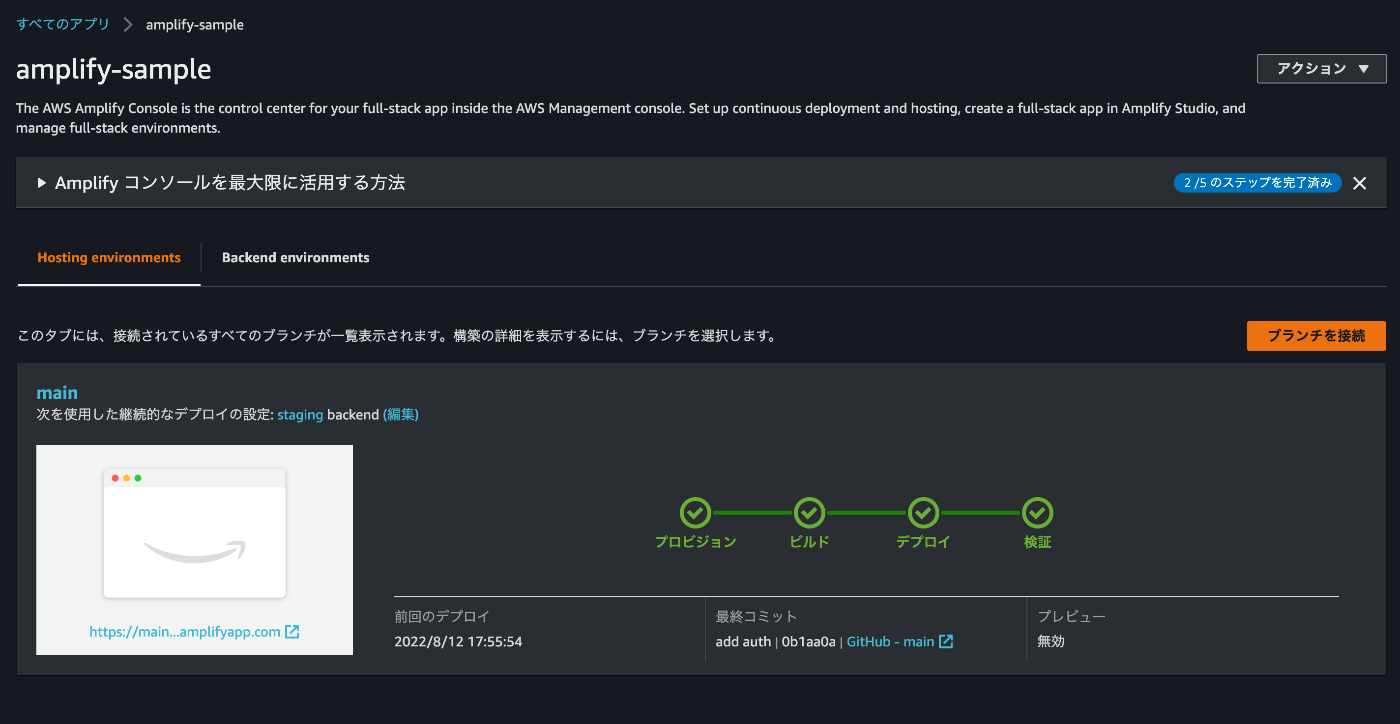Screen dimensions: 1400x724
Task: Select the amplify-sample page heading
Action: point(114,69)
